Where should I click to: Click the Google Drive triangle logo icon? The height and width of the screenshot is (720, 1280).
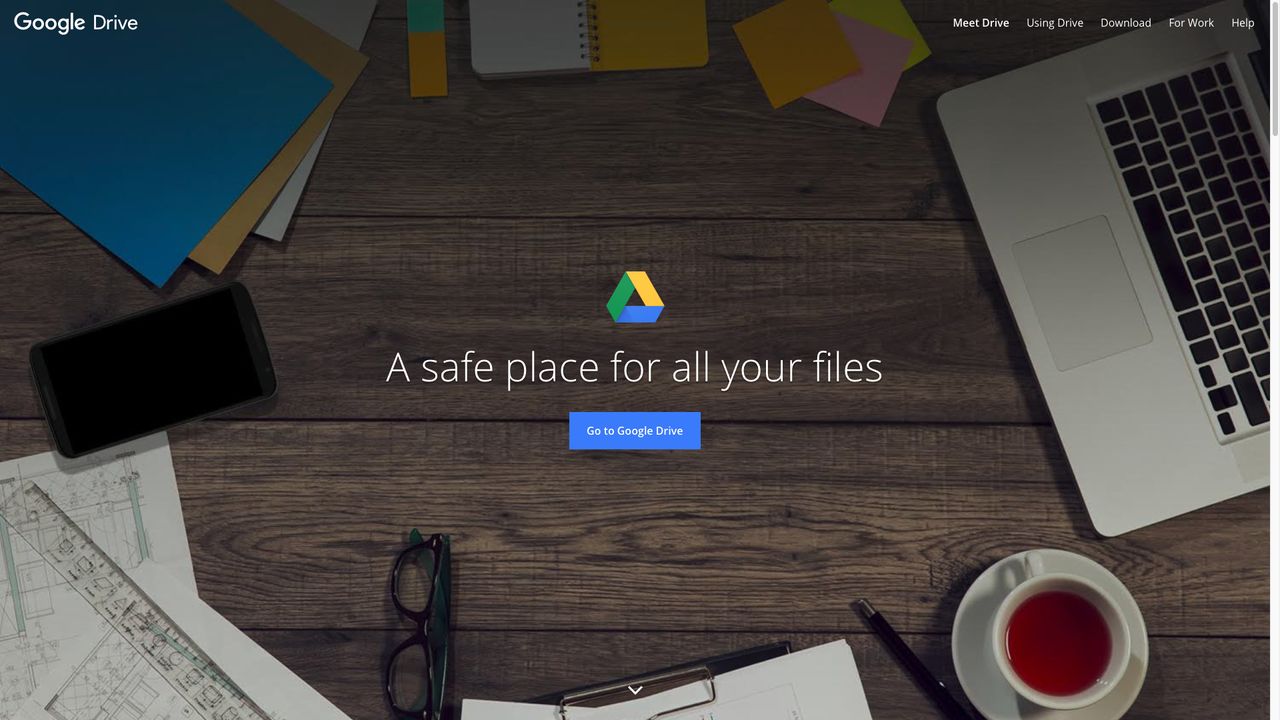pyautogui.click(x=635, y=297)
